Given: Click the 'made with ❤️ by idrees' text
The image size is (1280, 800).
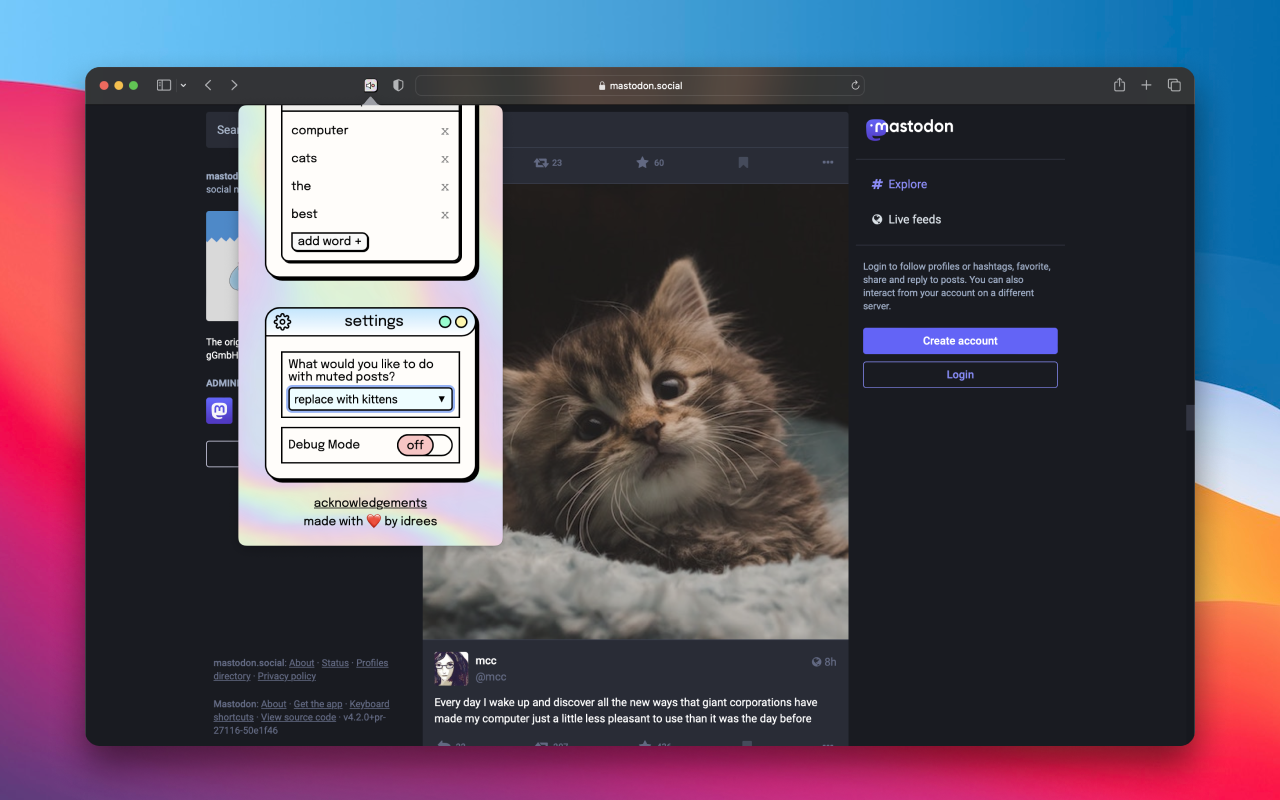Looking at the screenshot, I should tap(370, 521).
